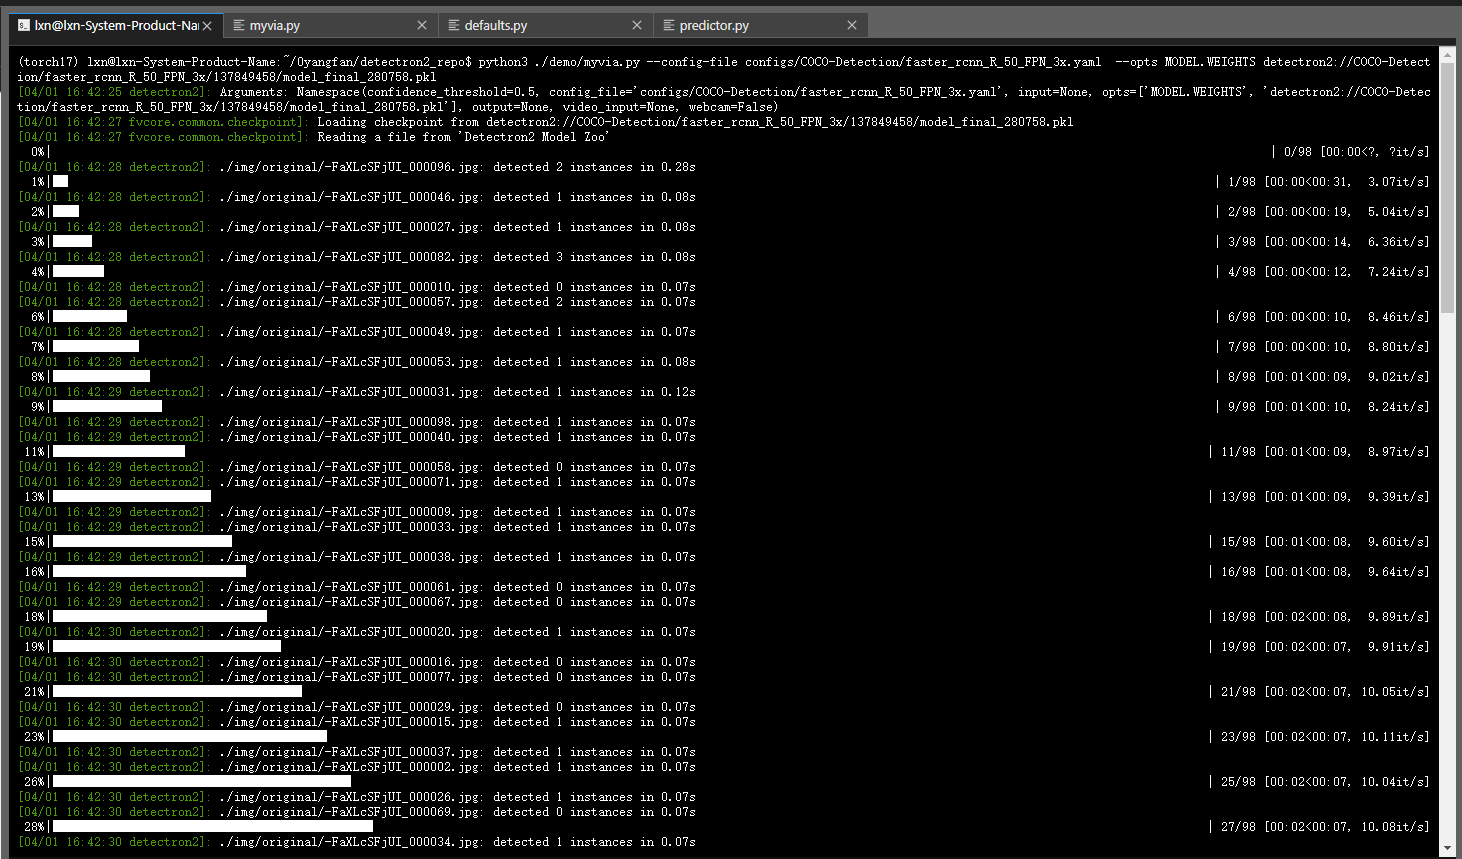1462x859 pixels.
Task: Click the log line for FaXLcSFjUI_000057.jpg
Action: click(357, 302)
